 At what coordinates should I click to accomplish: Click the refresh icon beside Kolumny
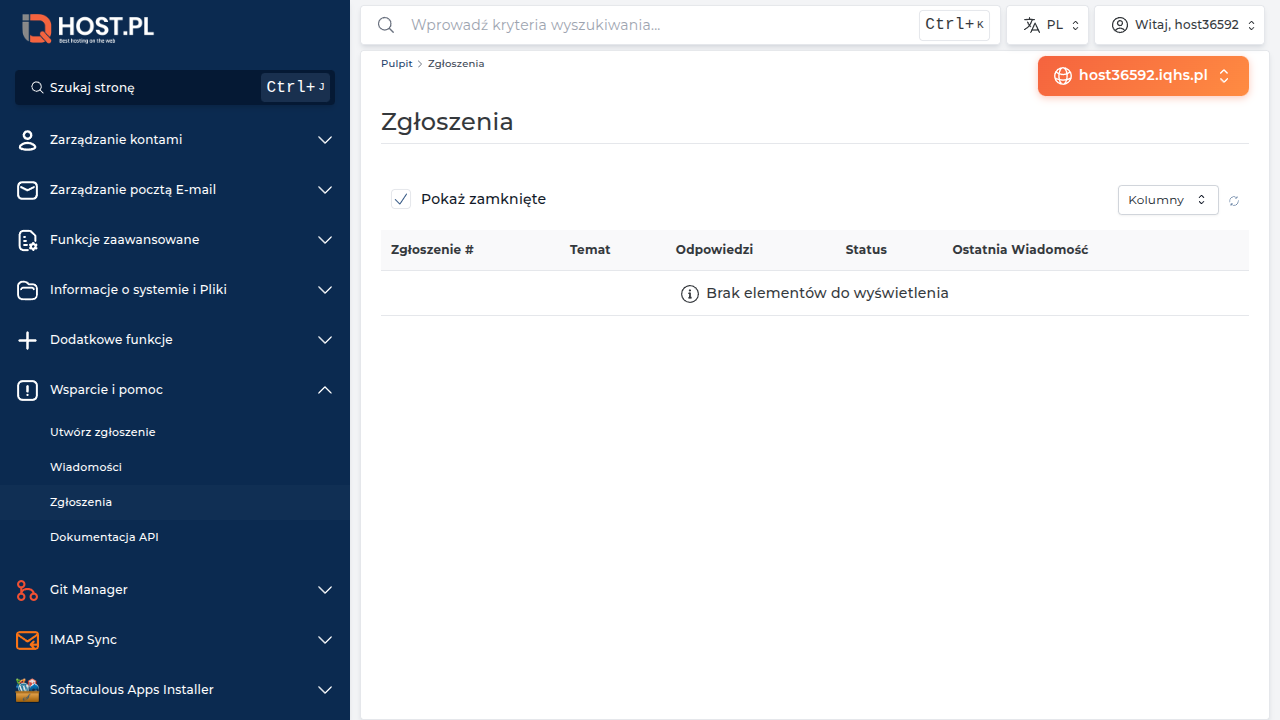[x=1234, y=201]
